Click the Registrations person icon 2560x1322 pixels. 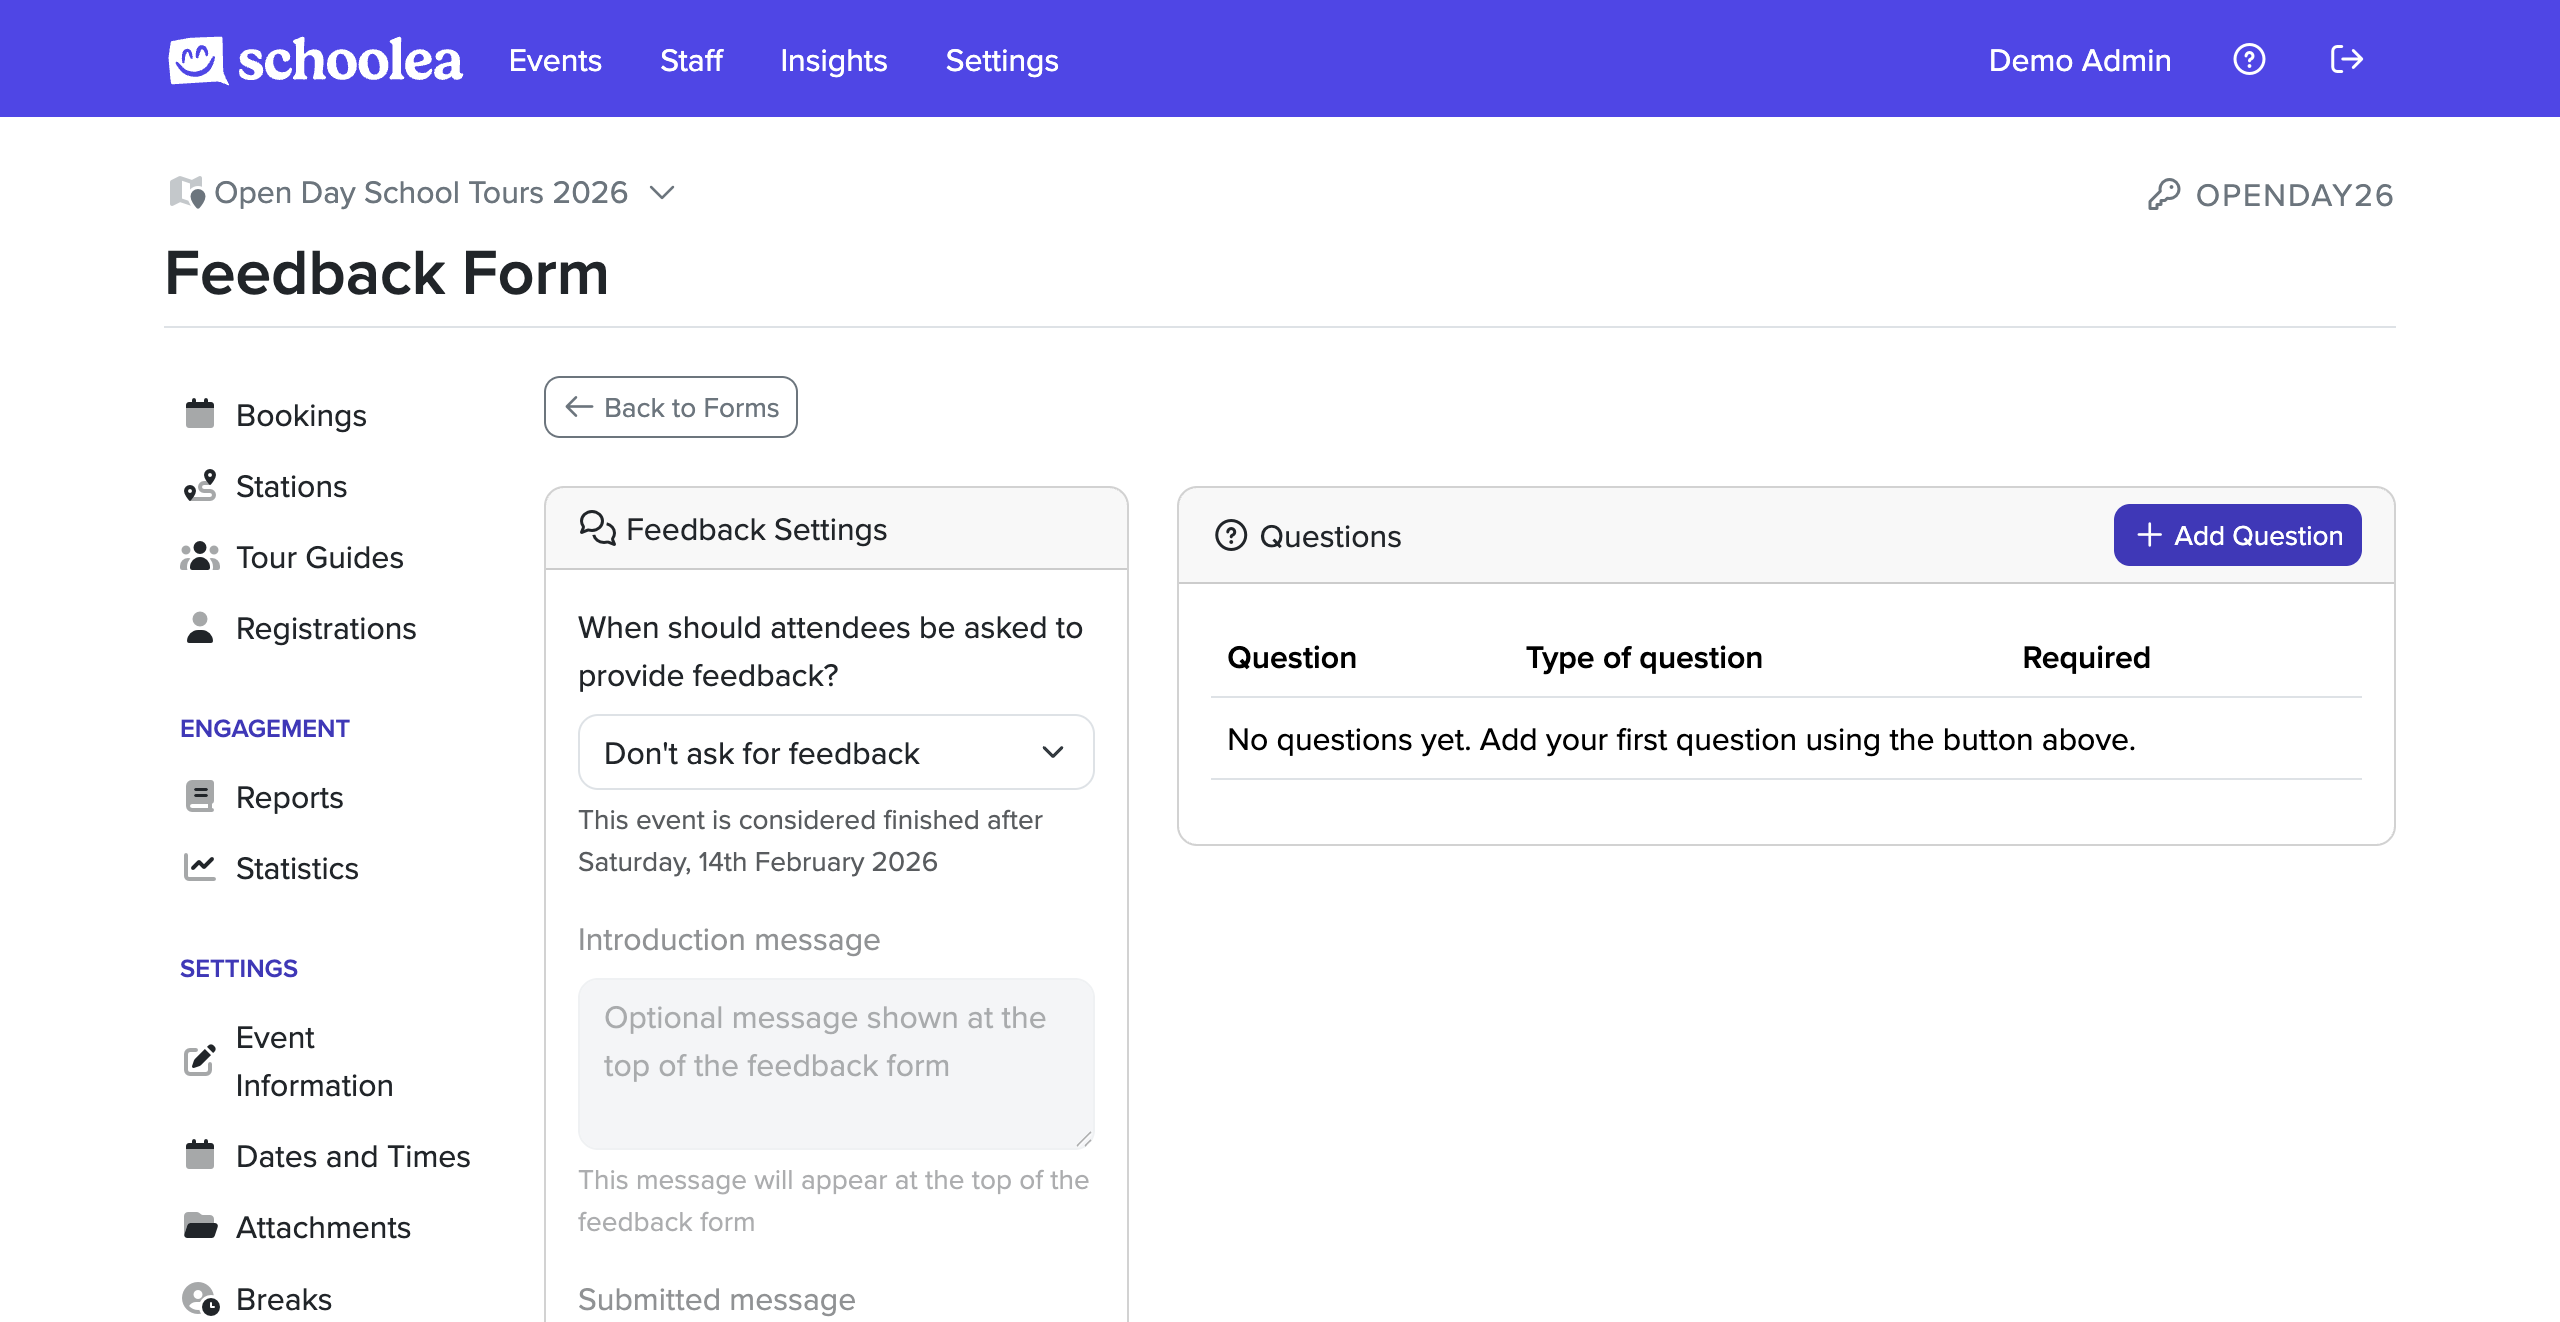200,628
